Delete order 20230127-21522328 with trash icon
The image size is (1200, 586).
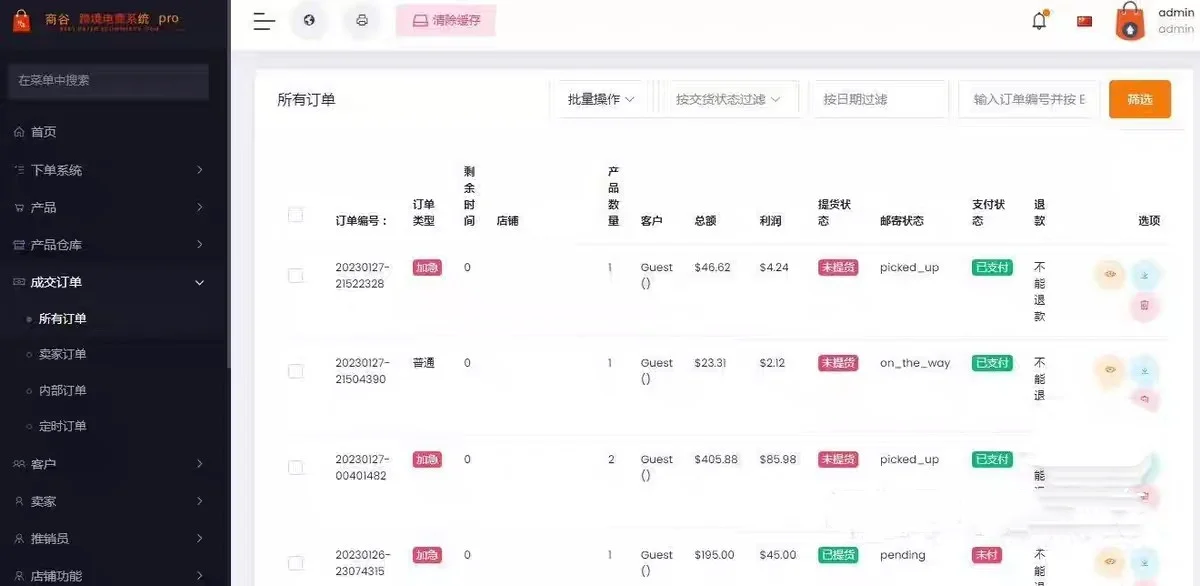(1145, 306)
